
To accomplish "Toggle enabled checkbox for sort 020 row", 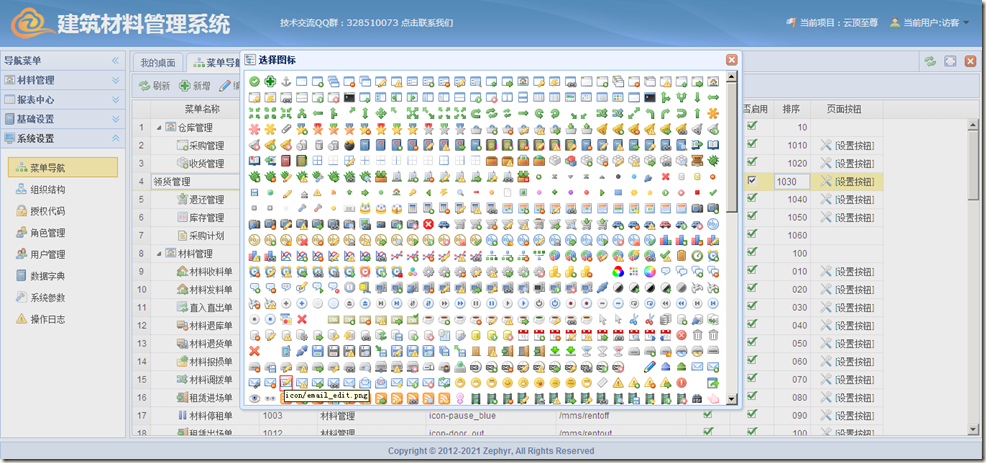I will point(751,289).
